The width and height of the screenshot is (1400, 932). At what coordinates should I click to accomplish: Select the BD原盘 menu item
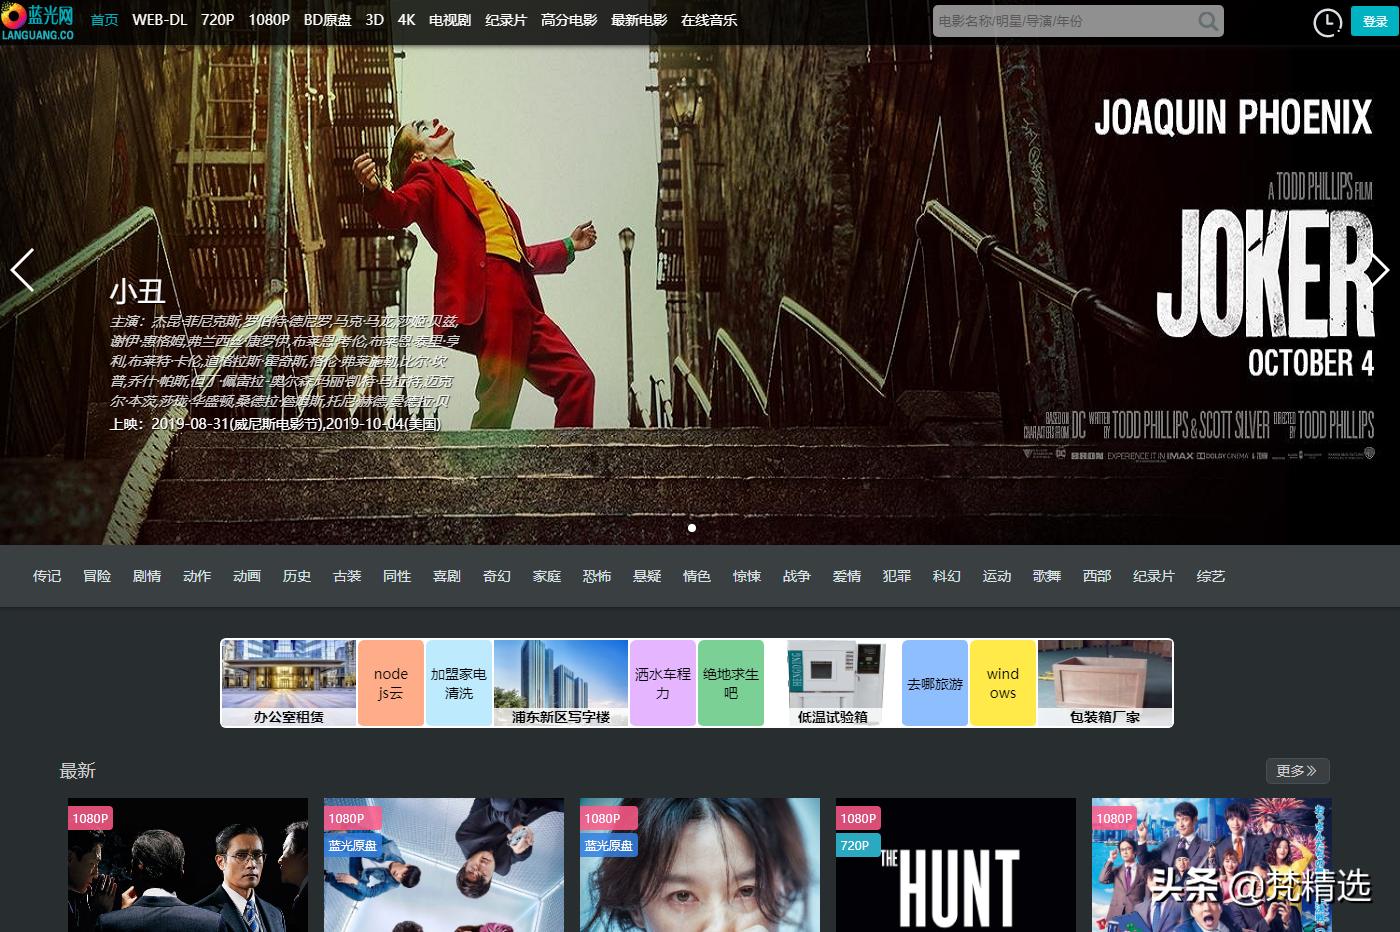tap(327, 20)
